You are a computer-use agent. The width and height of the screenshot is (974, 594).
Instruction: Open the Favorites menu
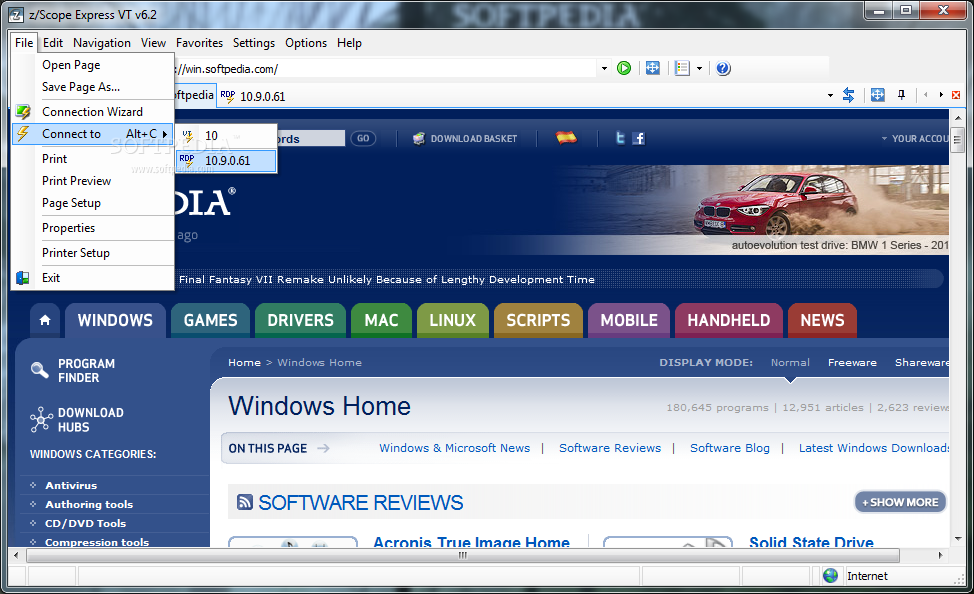(199, 43)
